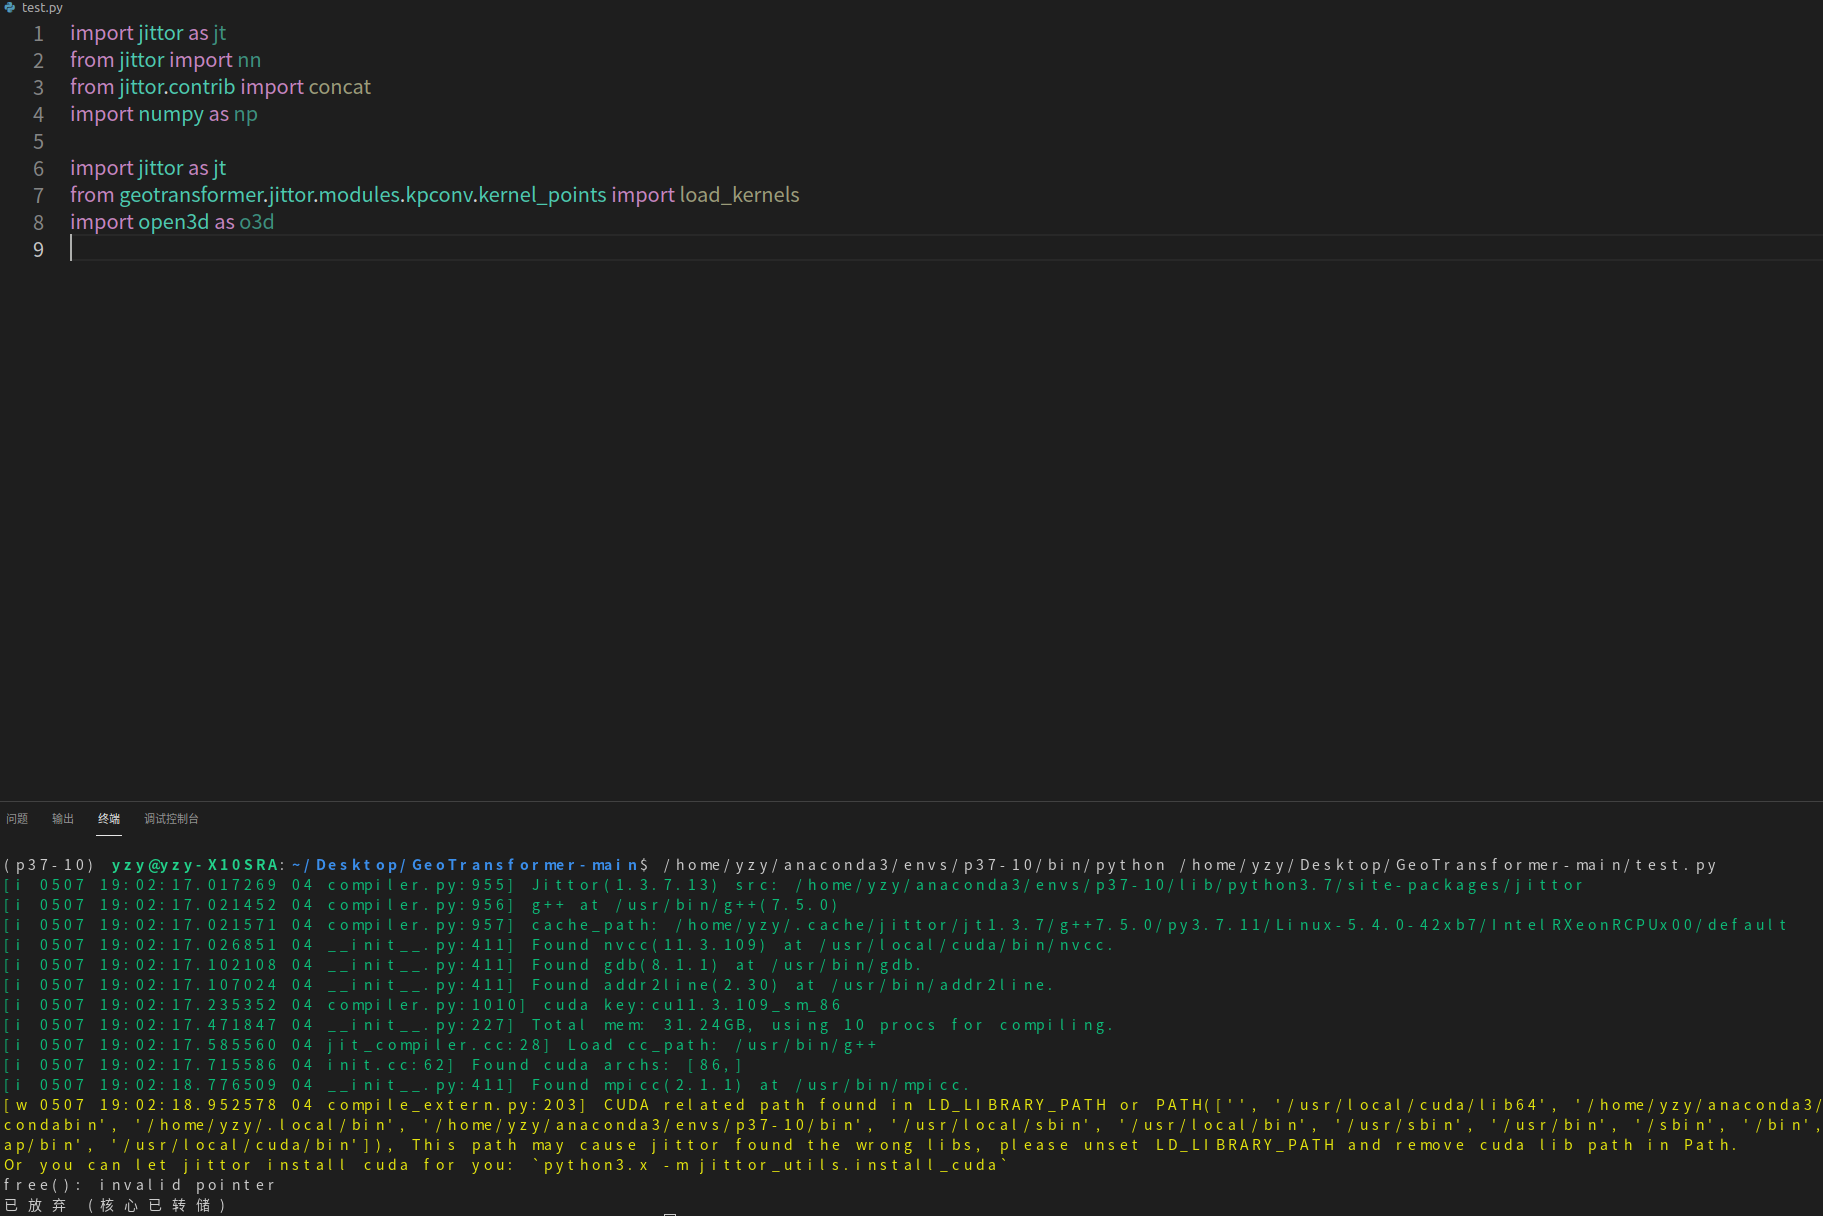Click line number 9 in the gutter
1823x1216 pixels.
(38, 250)
